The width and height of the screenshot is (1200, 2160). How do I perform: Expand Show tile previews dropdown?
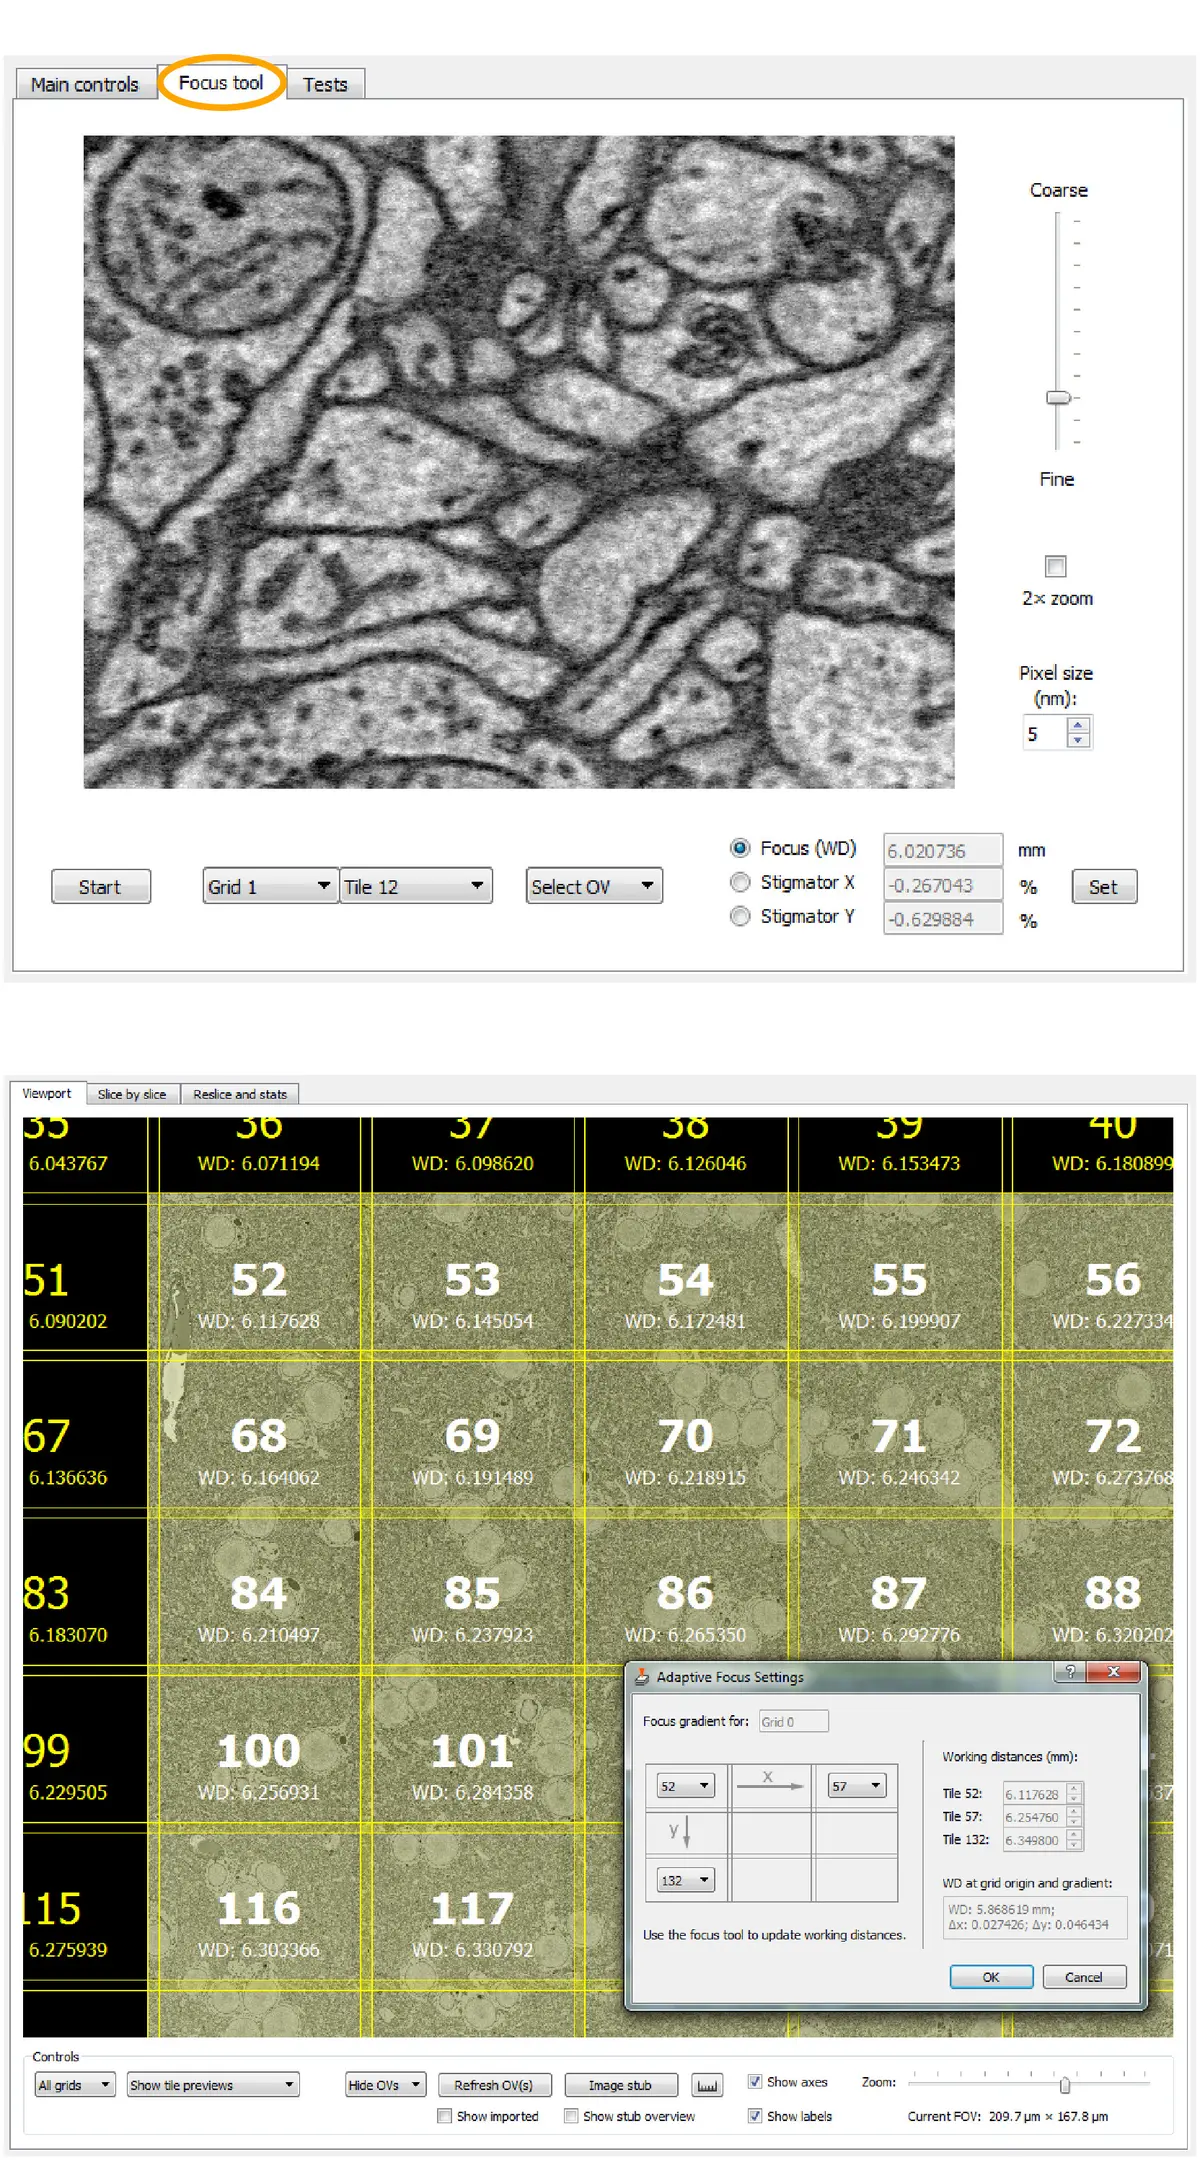click(x=213, y=2084)
